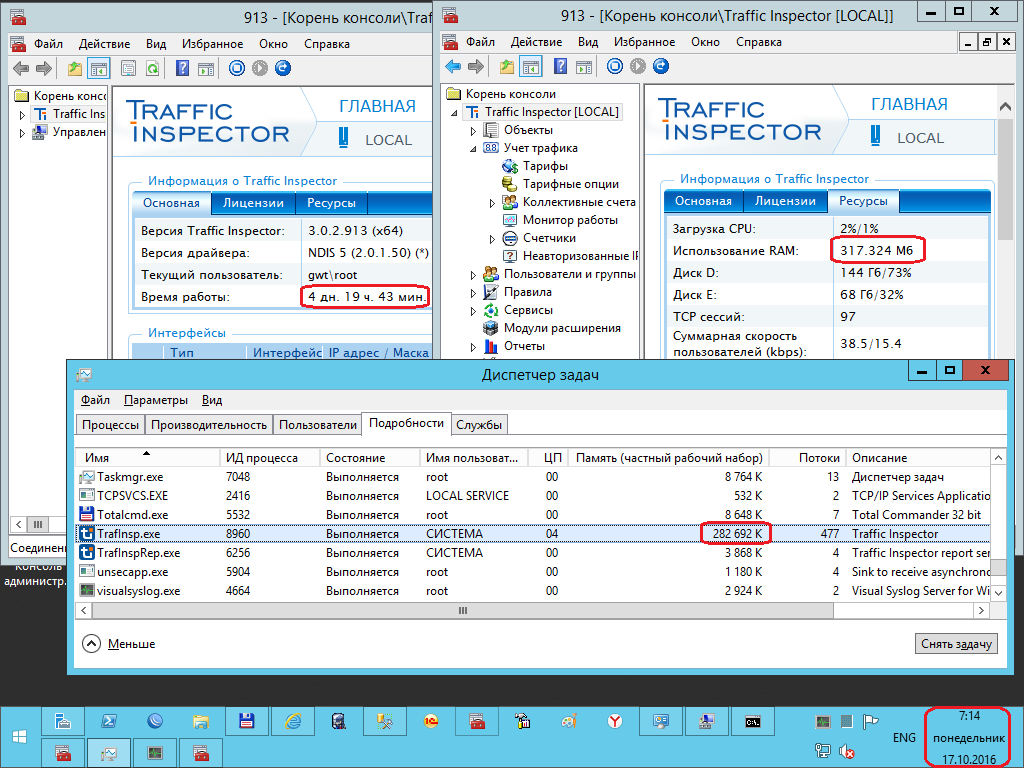Switch to Процессы tab in Task Manager
The image size is (1024, 768).
pyautogui.click(x=110, y=424)
